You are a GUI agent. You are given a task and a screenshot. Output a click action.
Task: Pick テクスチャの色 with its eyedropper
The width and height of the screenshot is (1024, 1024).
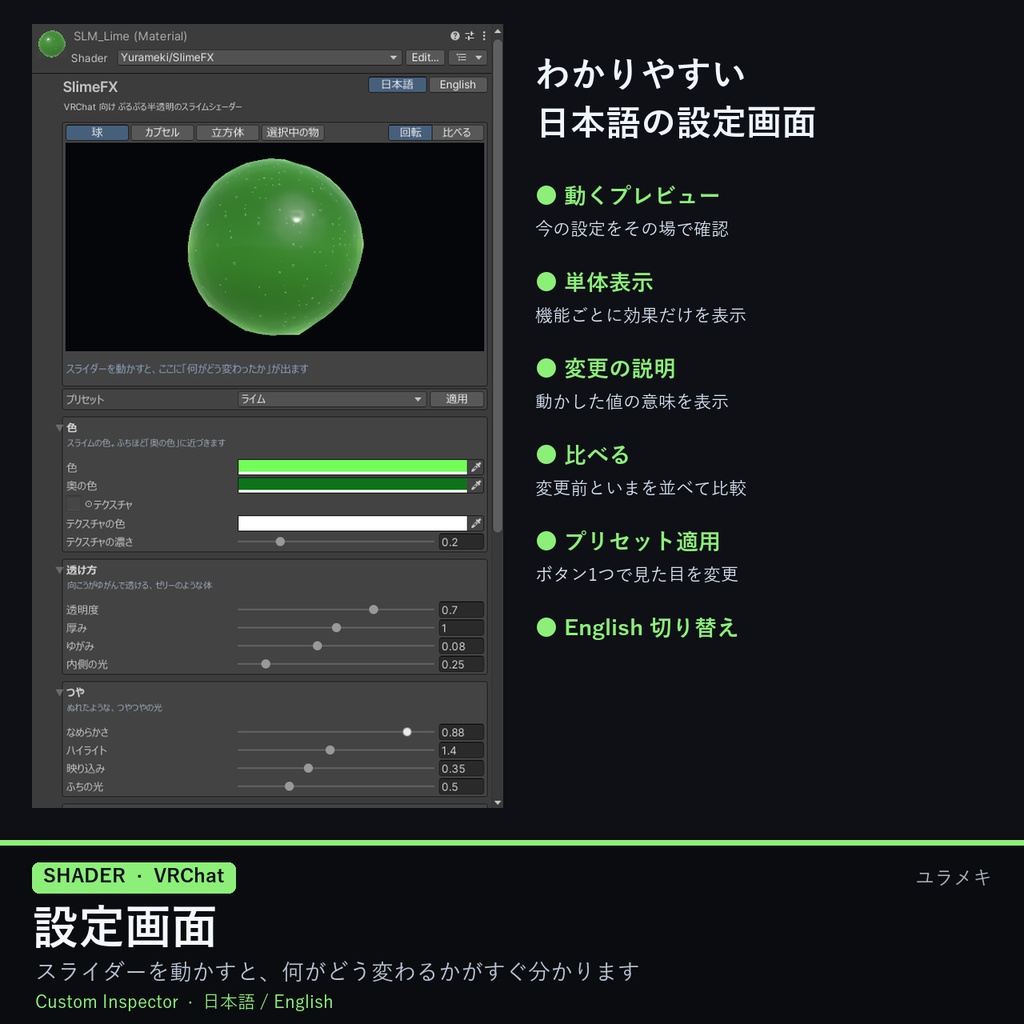tap(477, 523)
